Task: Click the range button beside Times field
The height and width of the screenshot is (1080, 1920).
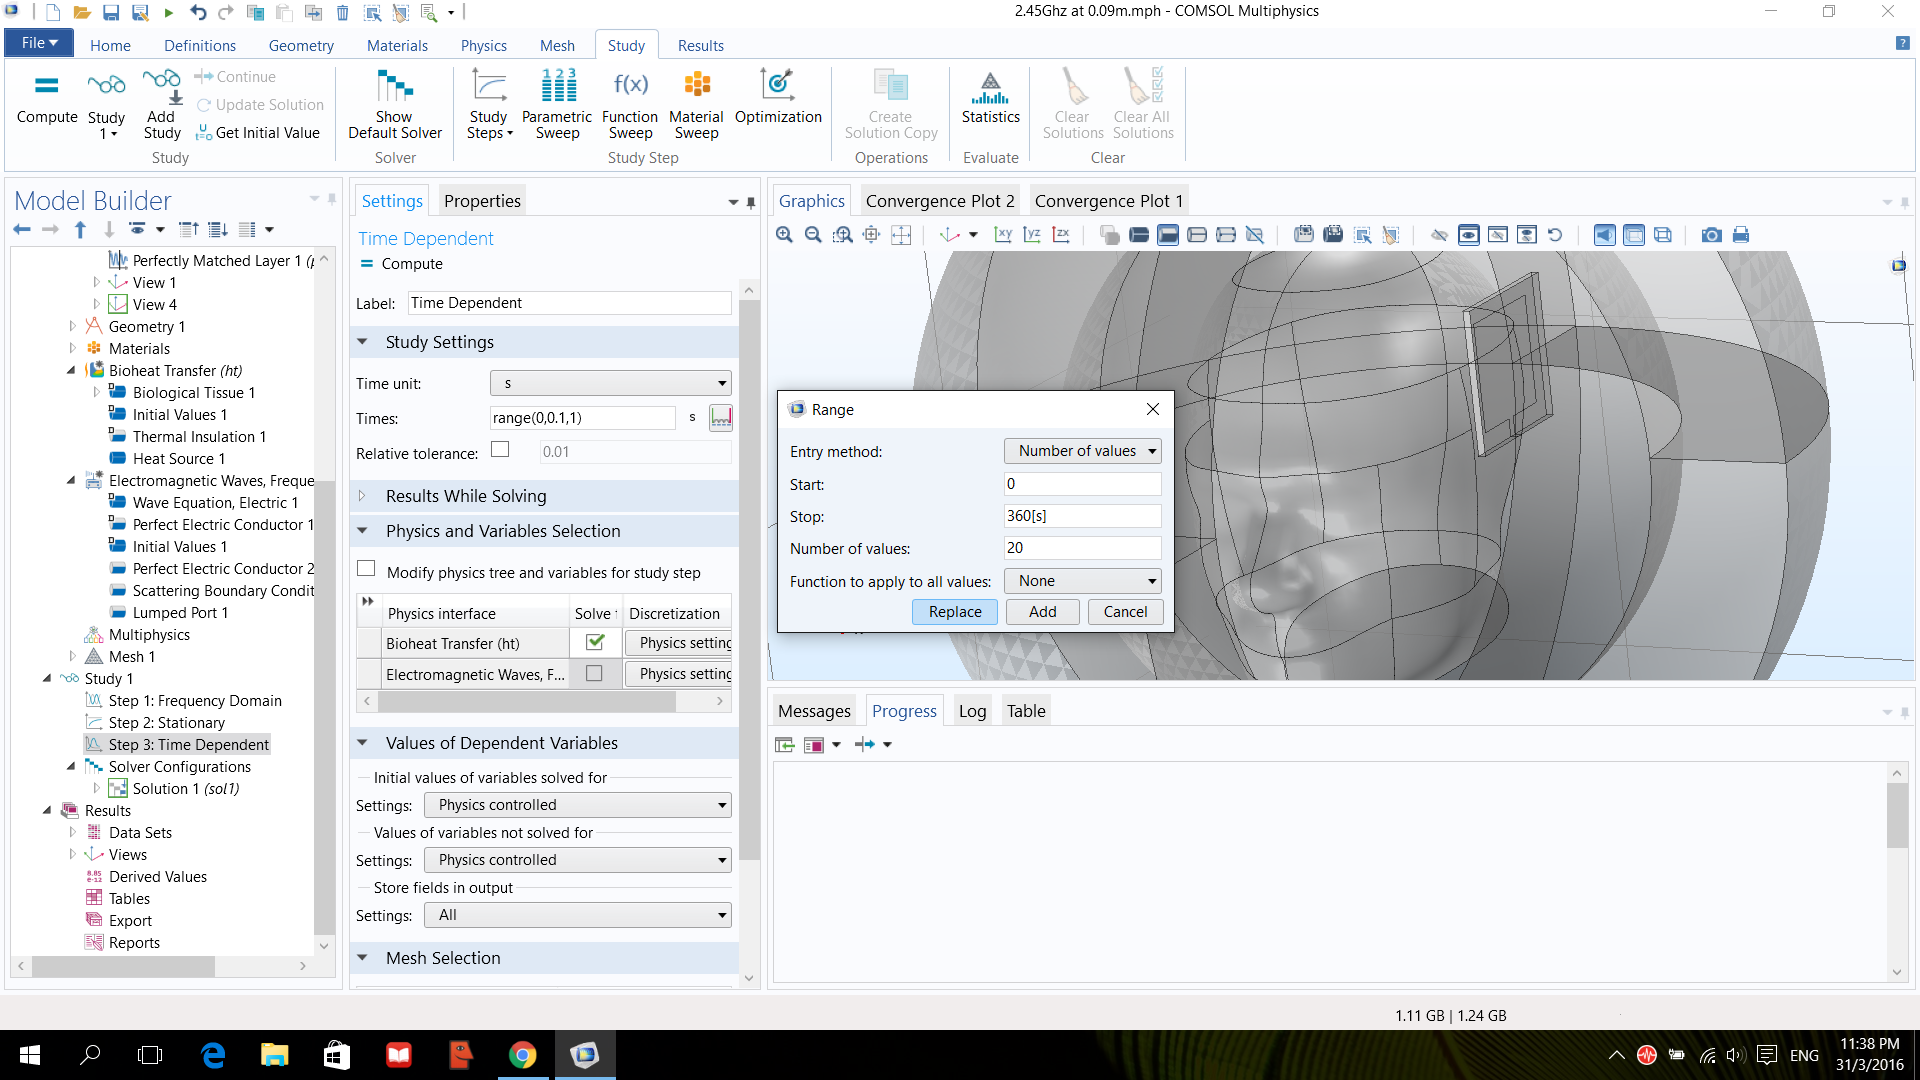Action: coord(720,418)
